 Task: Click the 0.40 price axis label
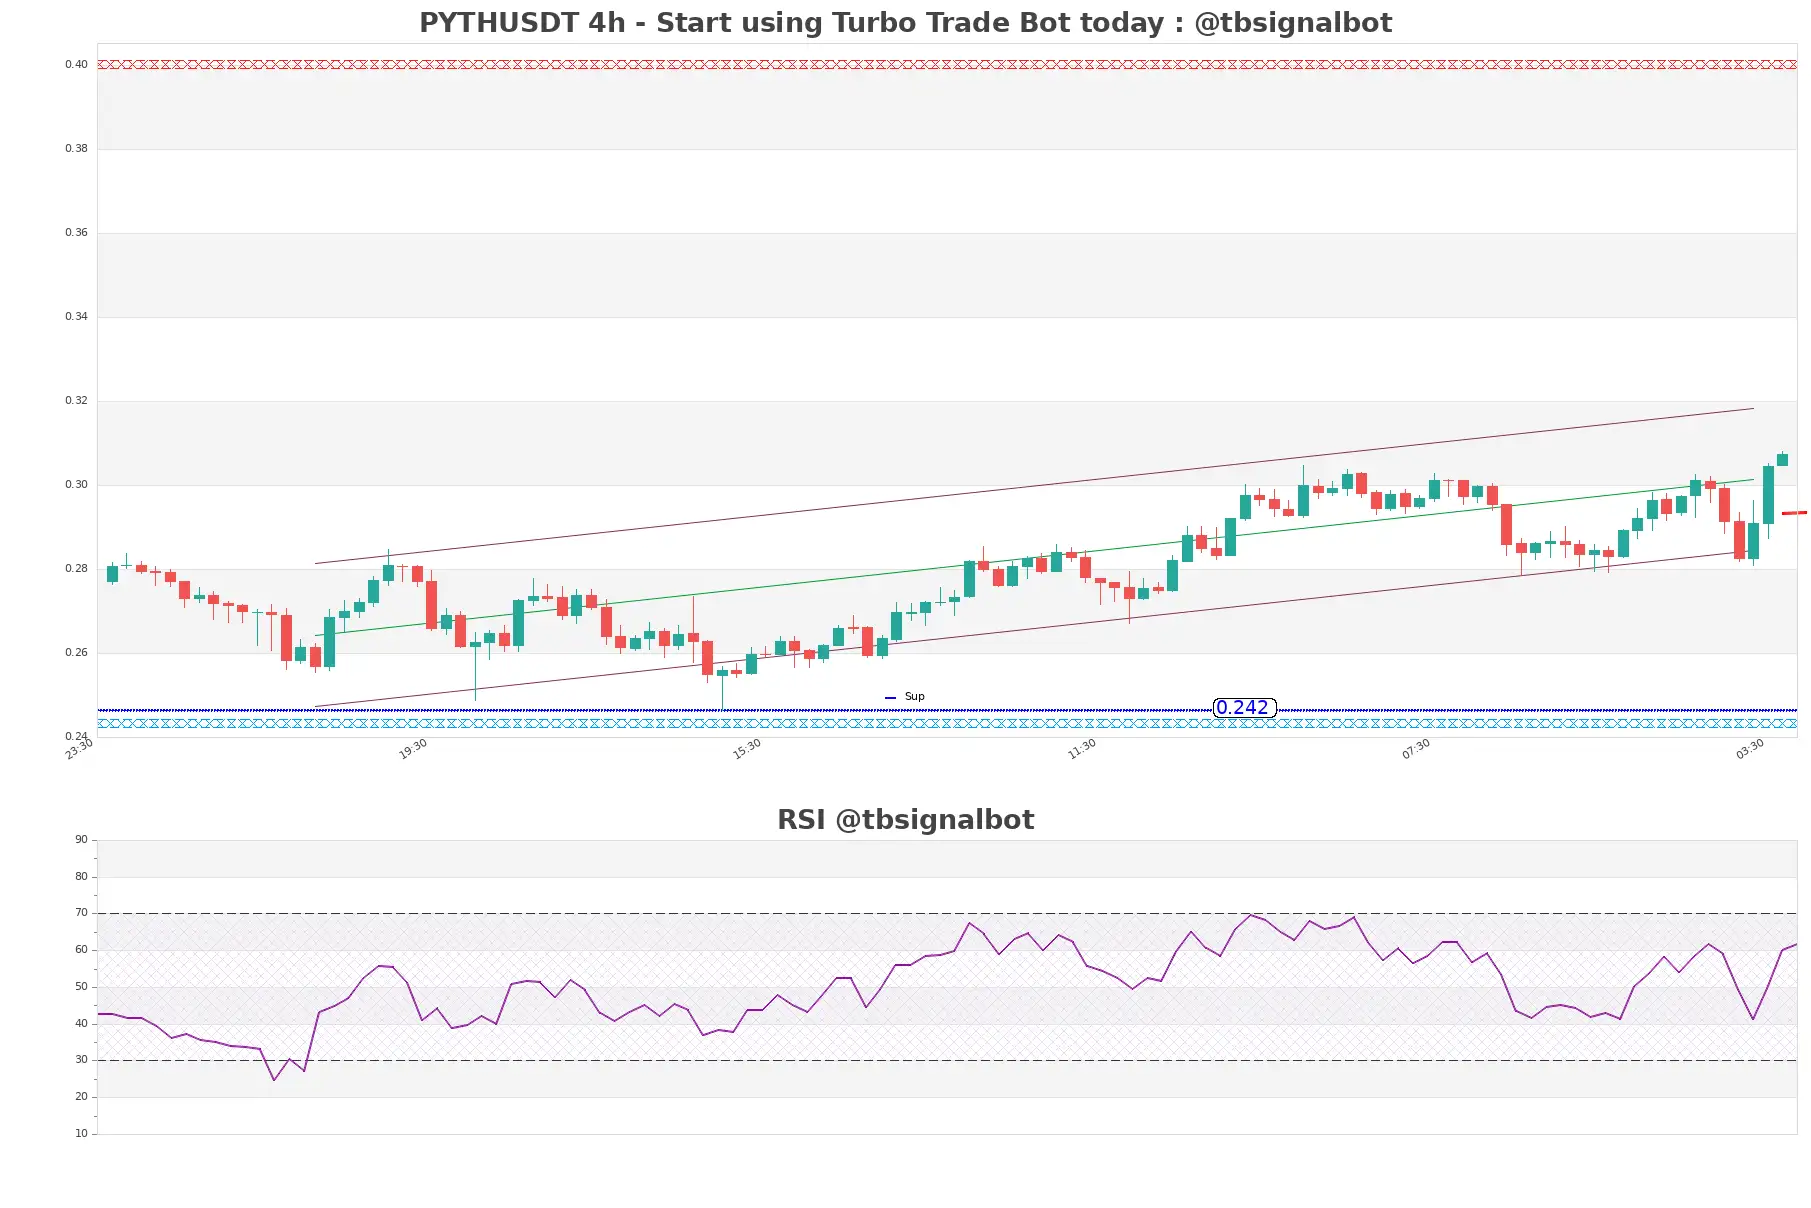coord(76,65)
